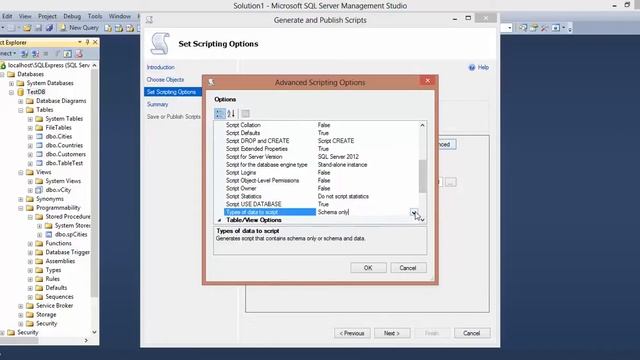Click the Object Explorer scroll-down arrow
This screenshot has width=640, height=360.
[x=94, y=333]
